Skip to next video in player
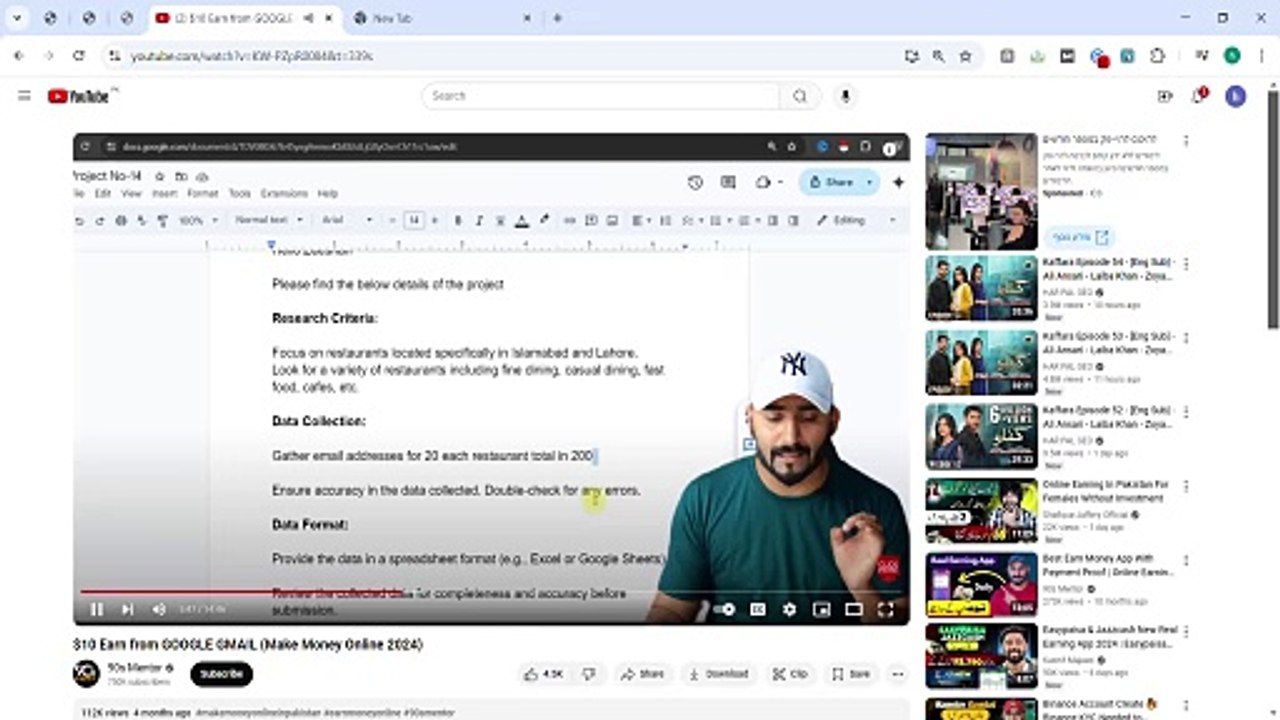Screen dimensions: 1280x720 [x=127, y=609]
